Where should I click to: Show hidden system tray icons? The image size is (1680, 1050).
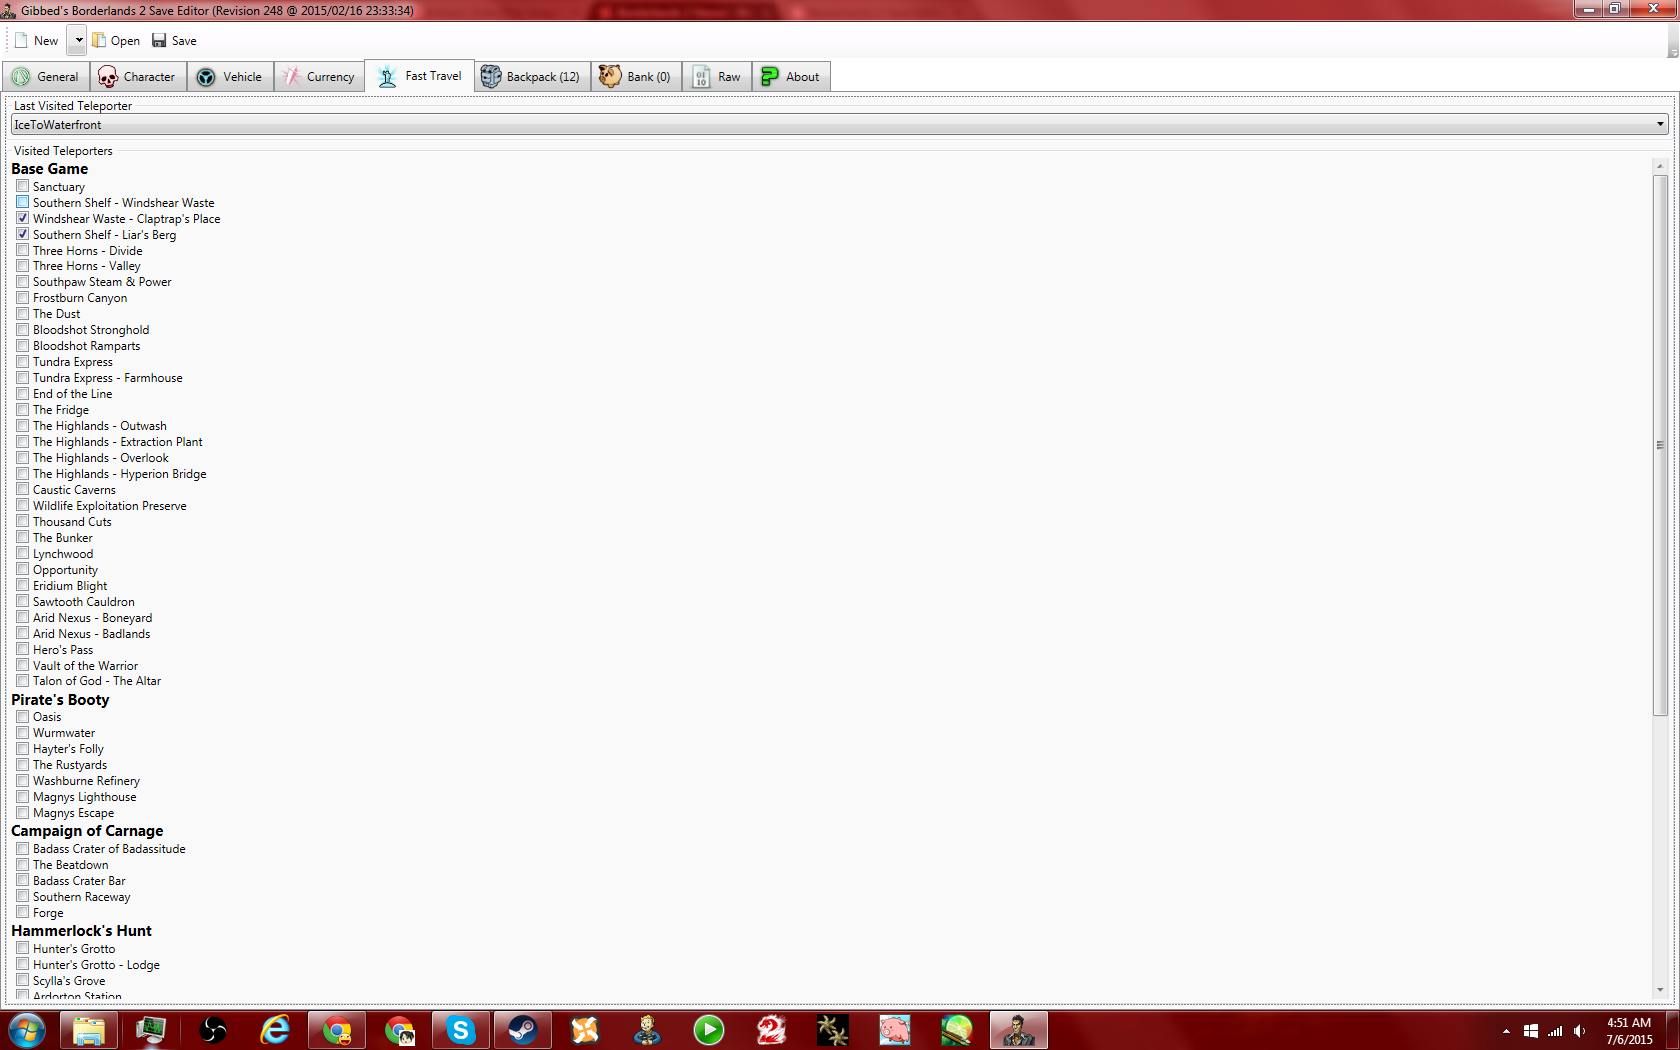(x=1506, y=1031)
